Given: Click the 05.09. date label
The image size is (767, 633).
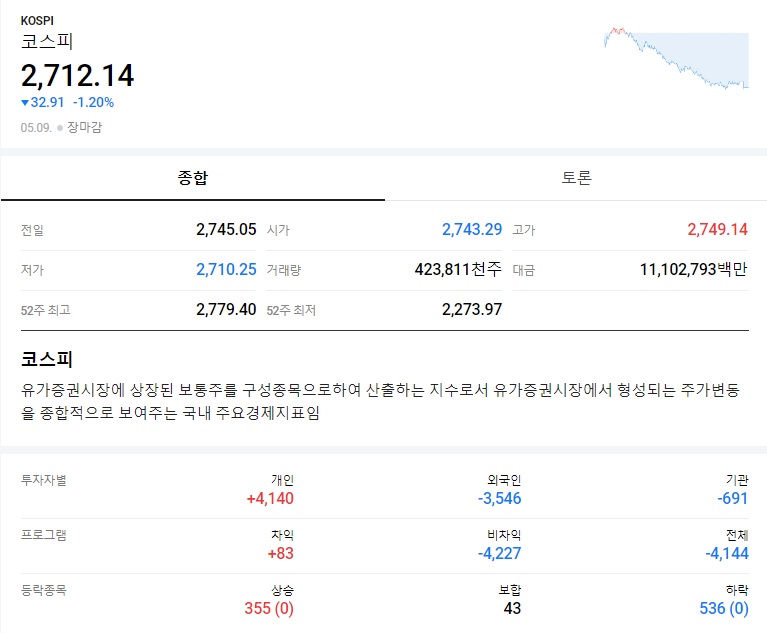Looking at the screenshot, I should point(36,128).
